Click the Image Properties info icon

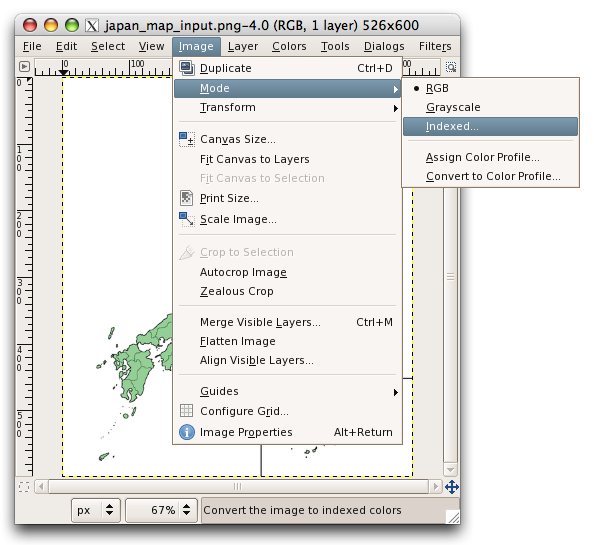point(187,432)
